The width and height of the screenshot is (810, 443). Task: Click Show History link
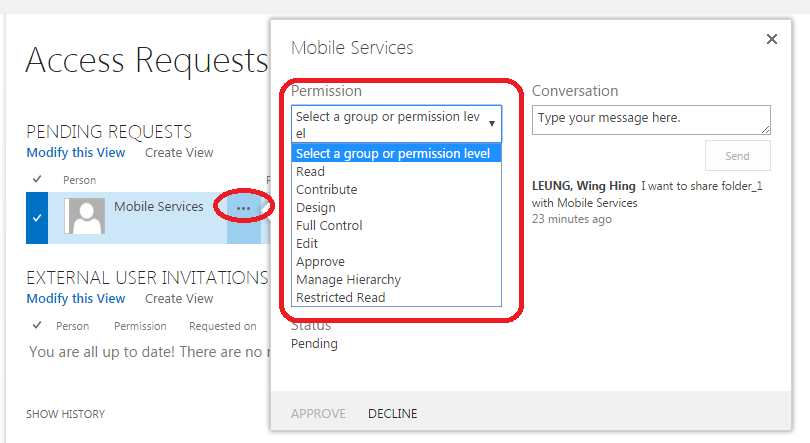[x=65, y=414]
